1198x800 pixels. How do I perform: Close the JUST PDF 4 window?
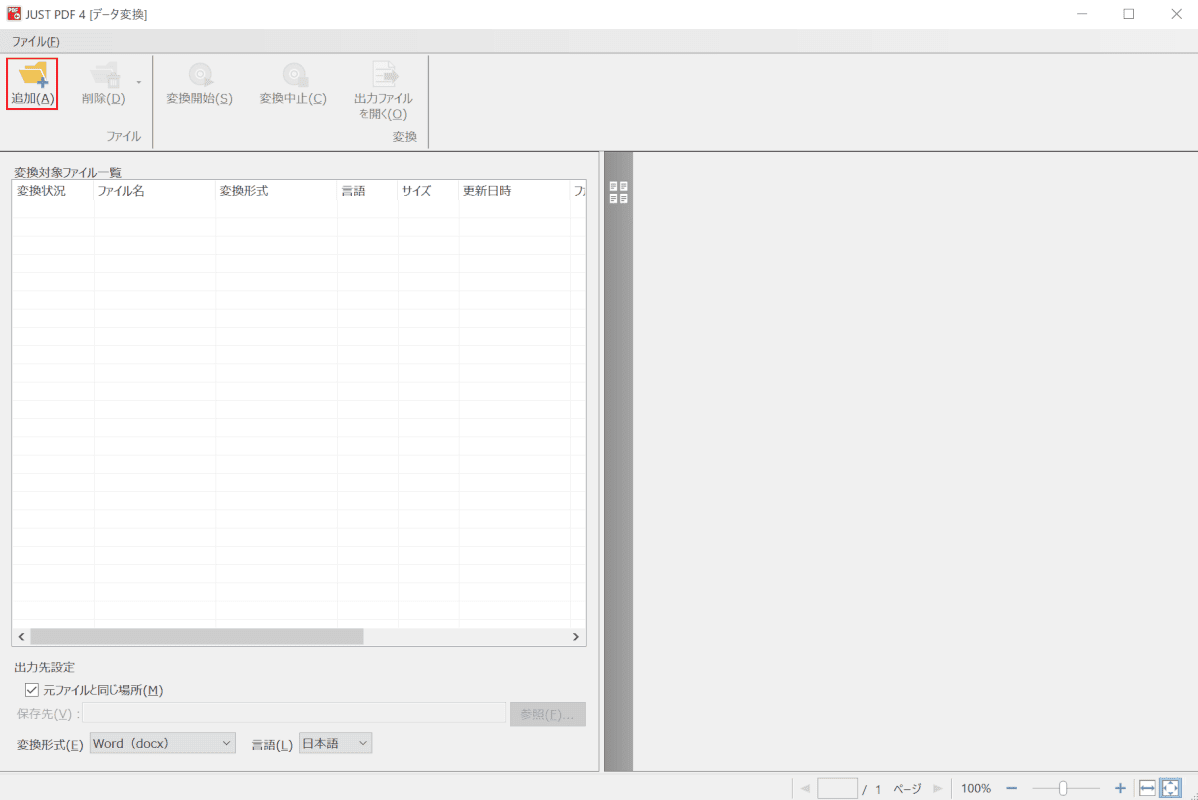pyautogui.click(x=1177, y=14)
